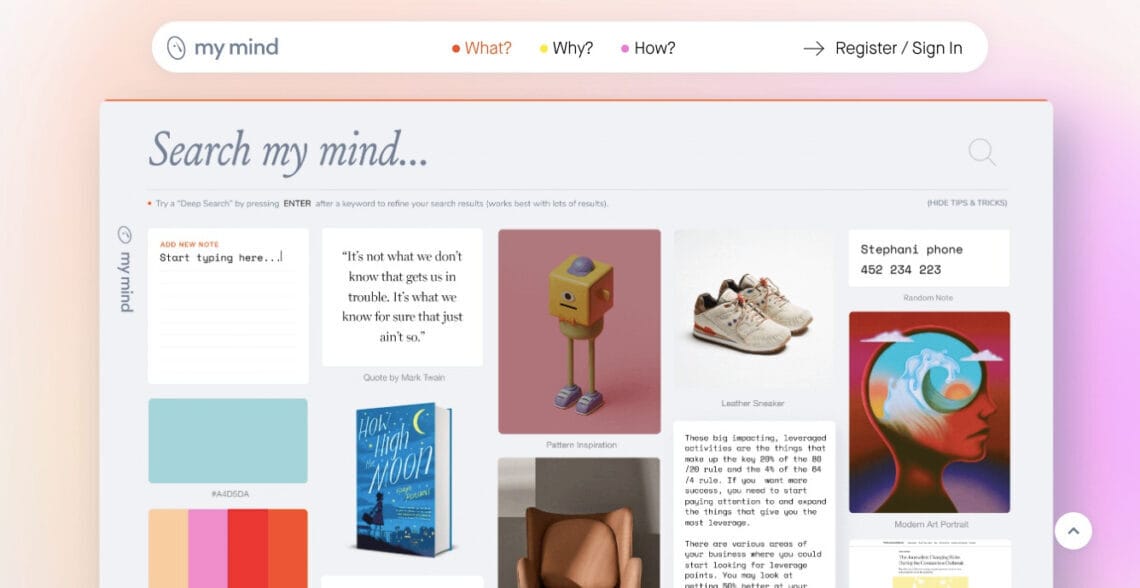
Task: Open the Leather Sneaker image card
Action: click(x=753, y=311)
